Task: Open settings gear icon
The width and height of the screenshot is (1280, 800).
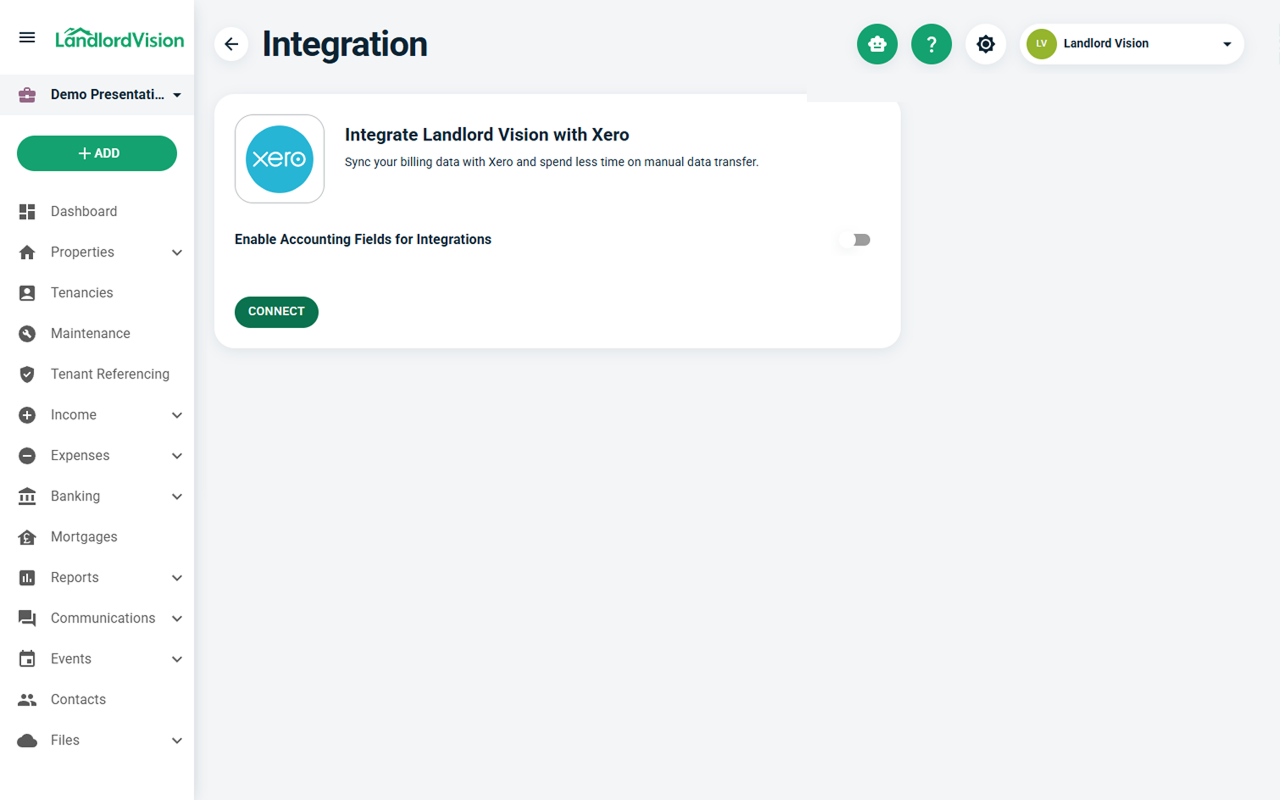Action: (985, 44)
